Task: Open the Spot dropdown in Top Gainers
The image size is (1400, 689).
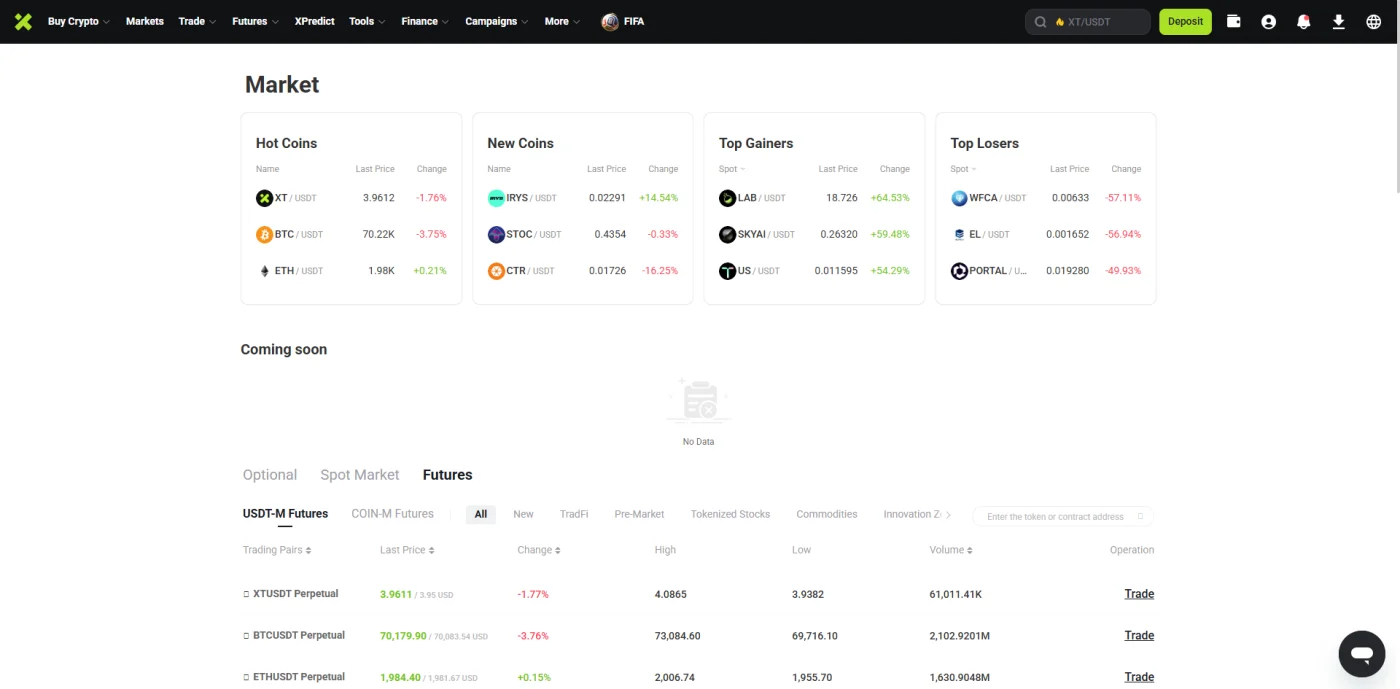Action: tap(732, 169)
